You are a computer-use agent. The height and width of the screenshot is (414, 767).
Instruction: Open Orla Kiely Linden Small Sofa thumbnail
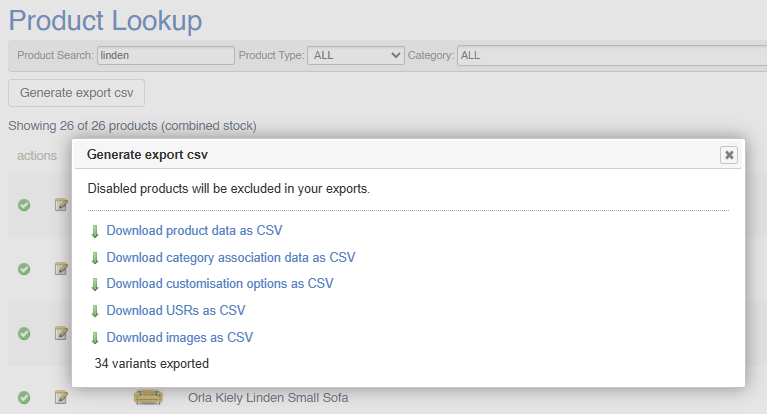[x=148, y=397]
